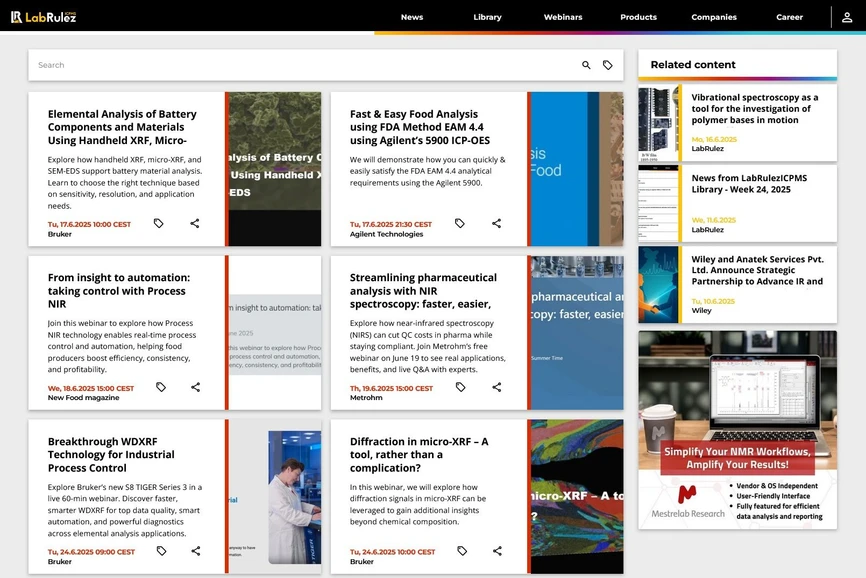Viewport: 866px width, 578px height.
Task: Click the Food Analysis webinar thumbnail image
Action: pos(577,169)
